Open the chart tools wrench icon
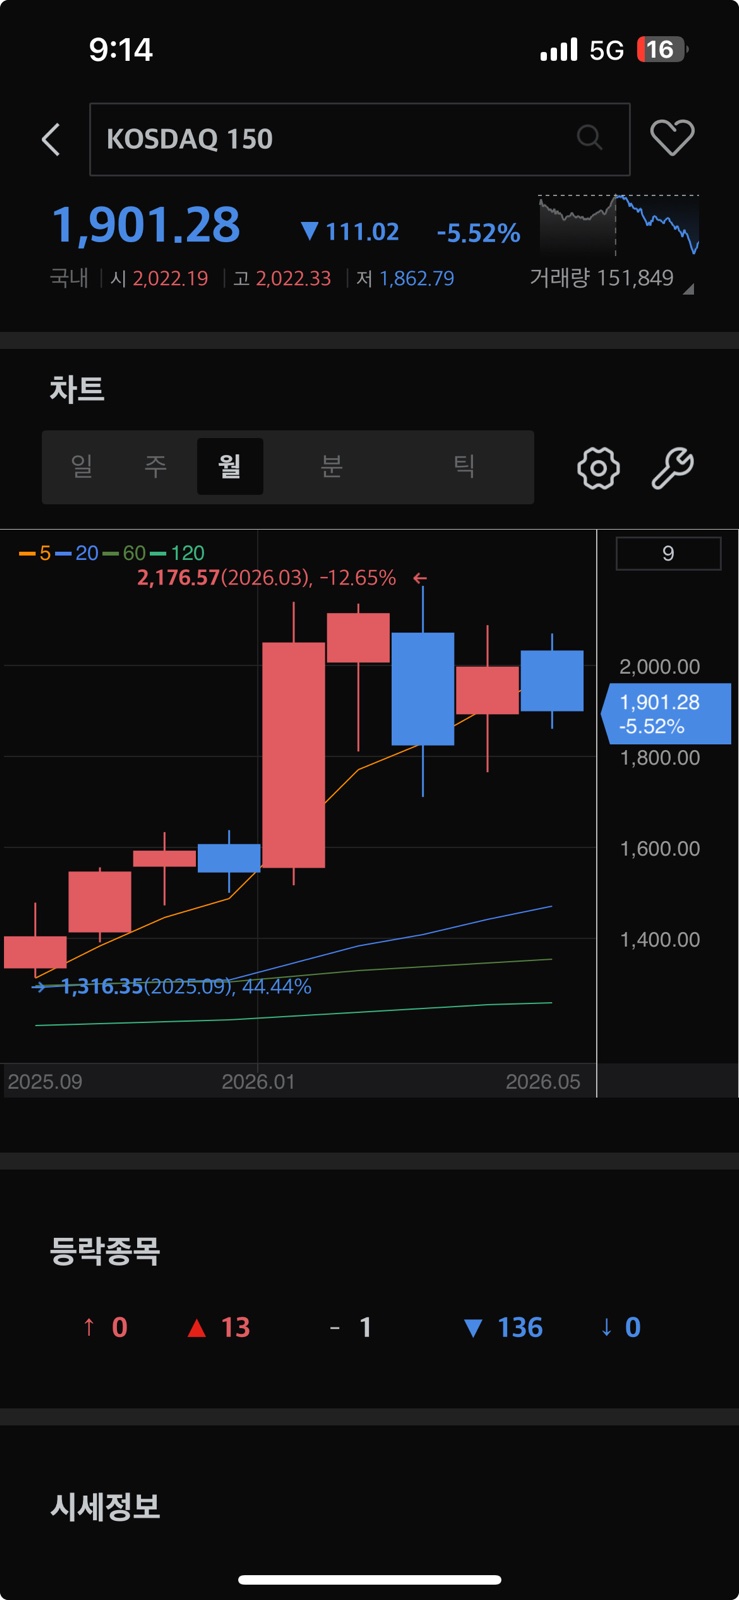The image size is (739, 1600). tap(673, 467)
